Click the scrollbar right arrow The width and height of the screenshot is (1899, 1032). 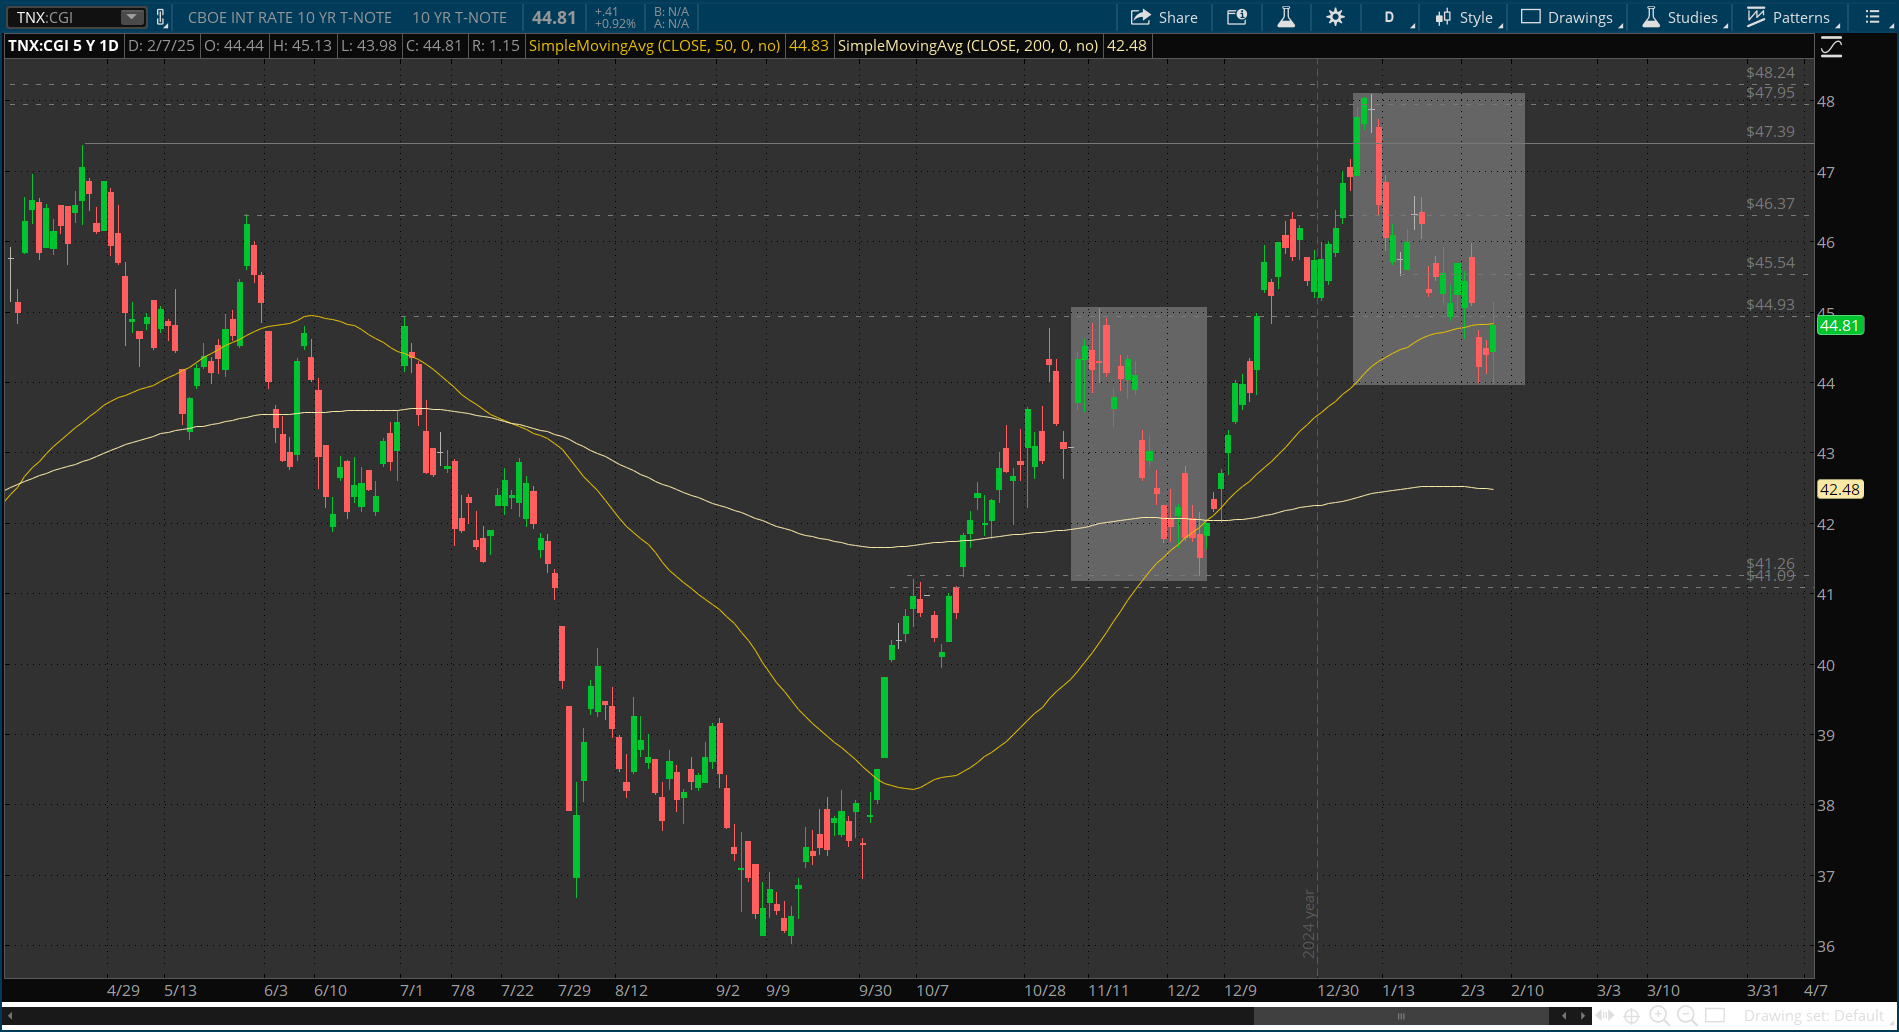[1582, 1016]
